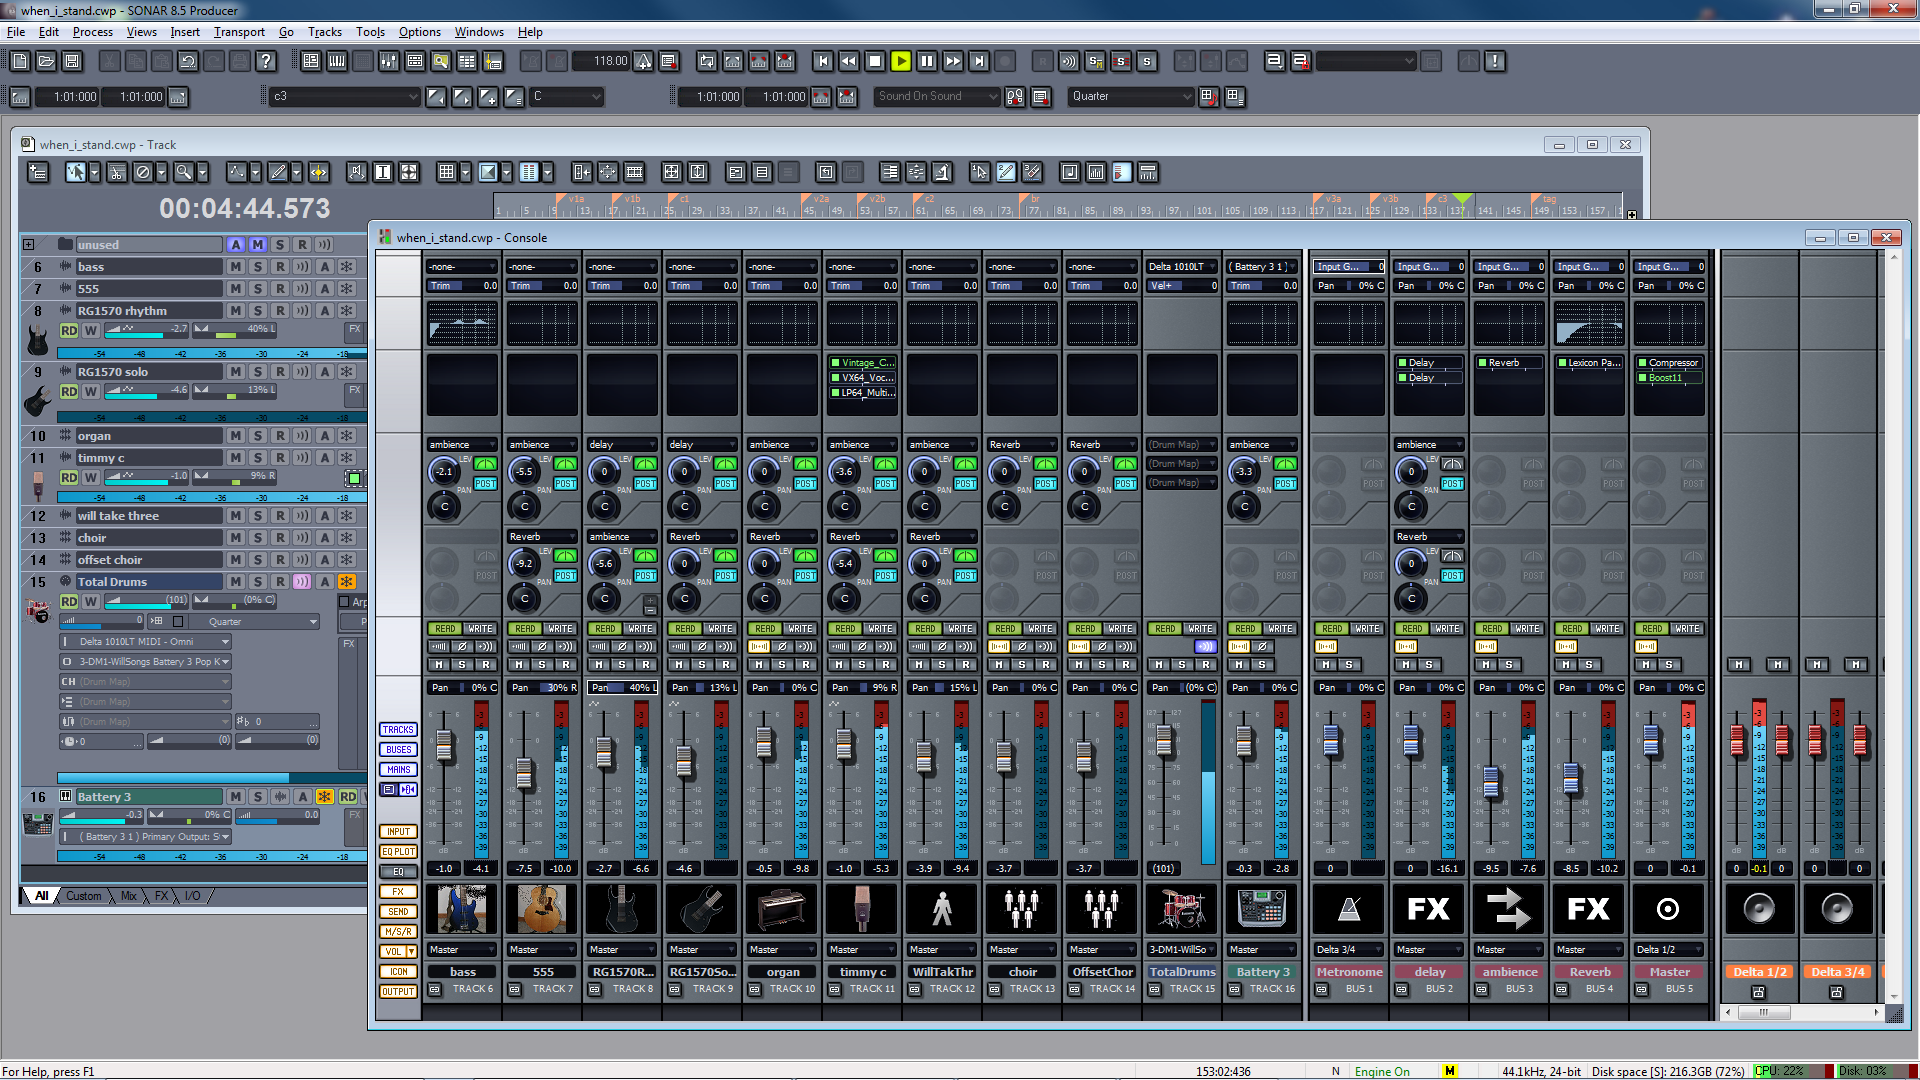
Task: Select the draw pencil tool in Track view
Action: pyautogui.click(x=278, y=172)
